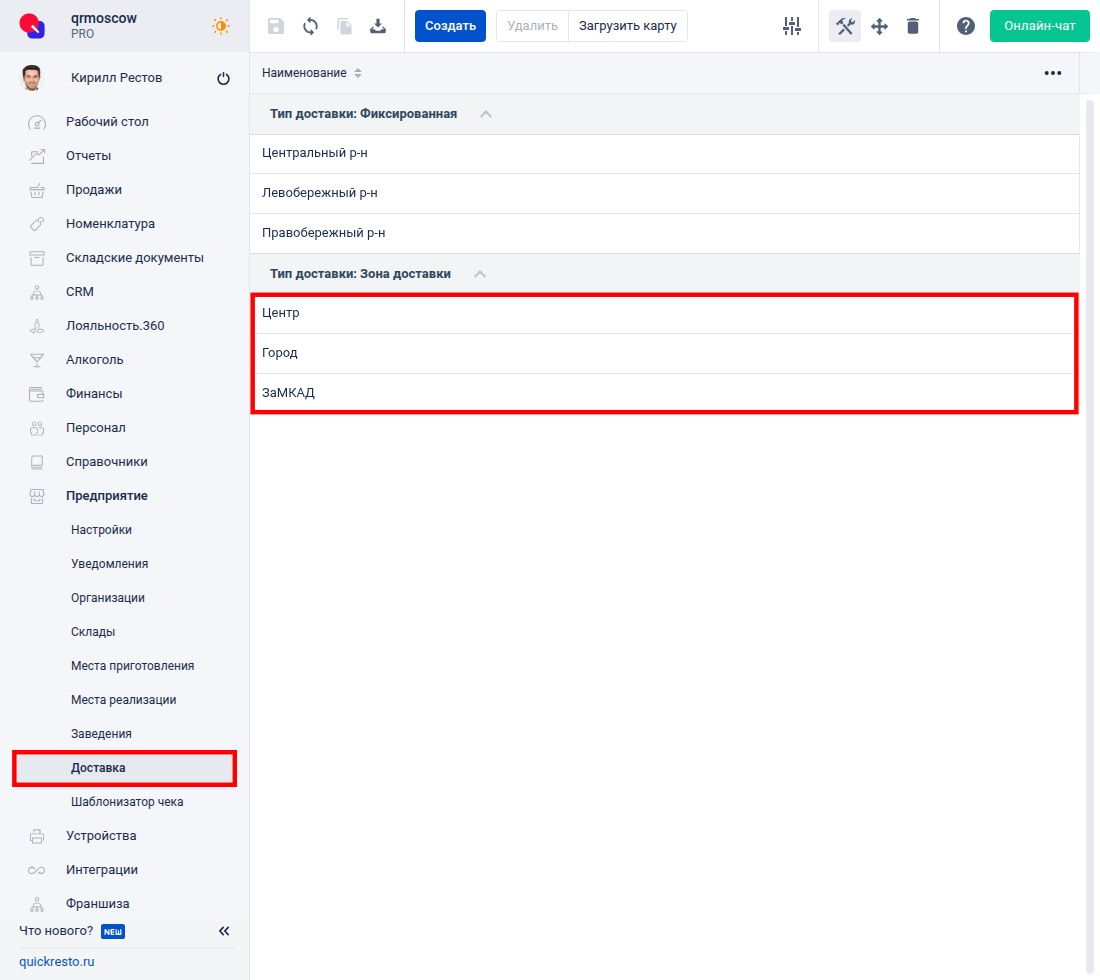
Task: Collapse the sidebar with the double chevron
Action: [x=224, y=931]
